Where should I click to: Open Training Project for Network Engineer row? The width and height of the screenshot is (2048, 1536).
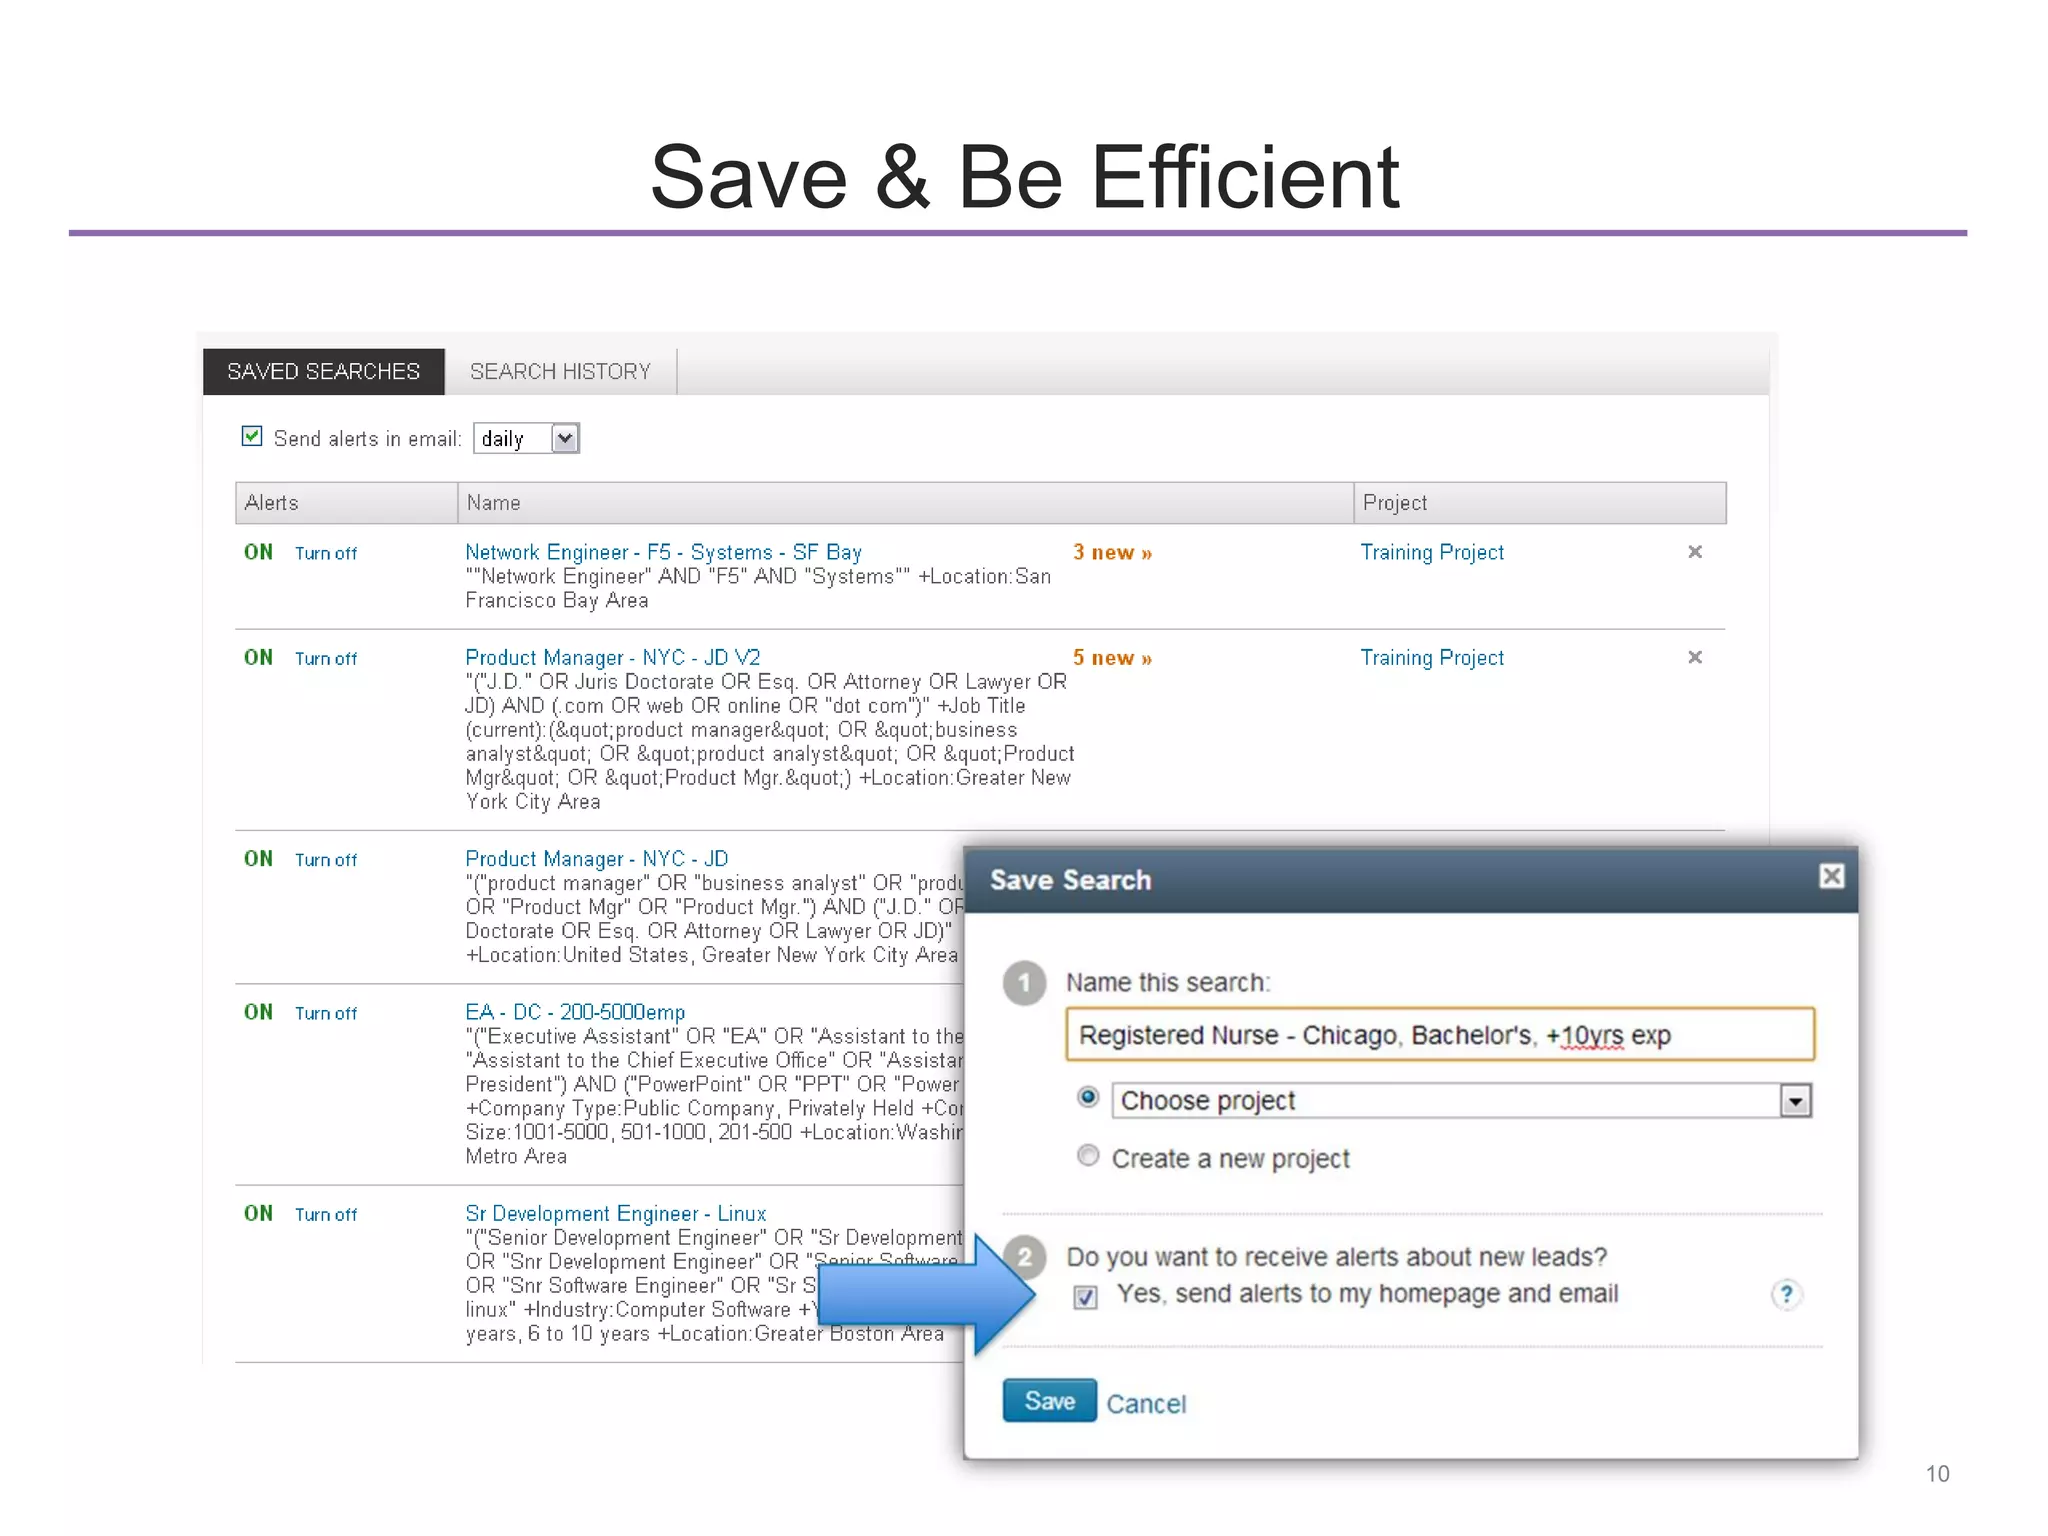[x=1432, y=552]
